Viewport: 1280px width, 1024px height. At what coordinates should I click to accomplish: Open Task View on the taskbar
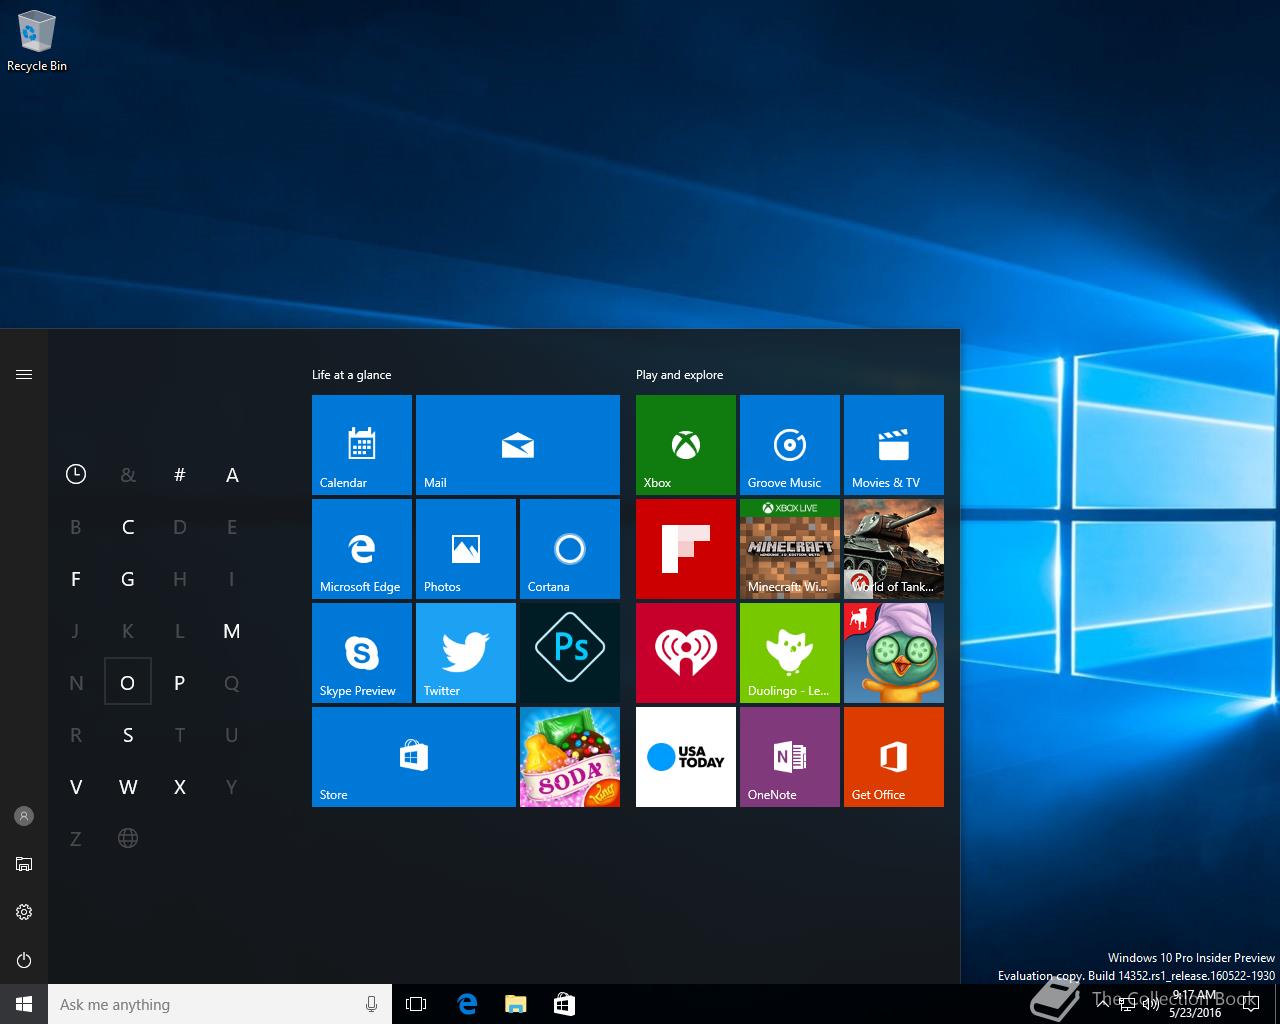pos(416,1004)
